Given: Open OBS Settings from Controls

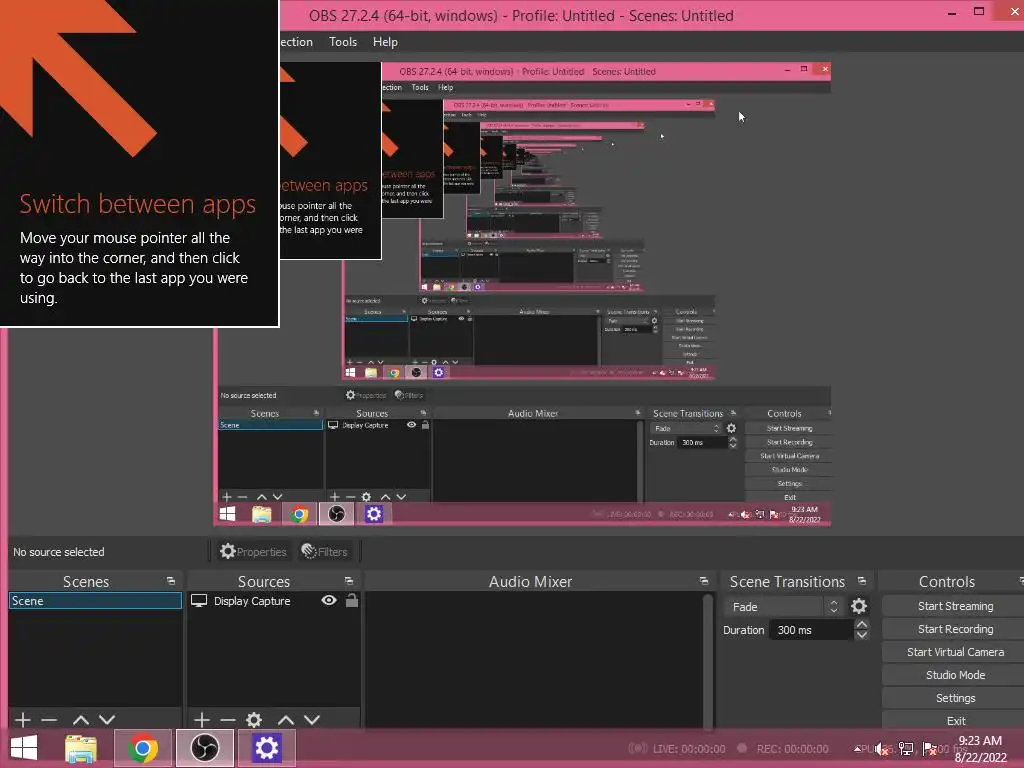Looking at the screenshot, I should (955, 698).
